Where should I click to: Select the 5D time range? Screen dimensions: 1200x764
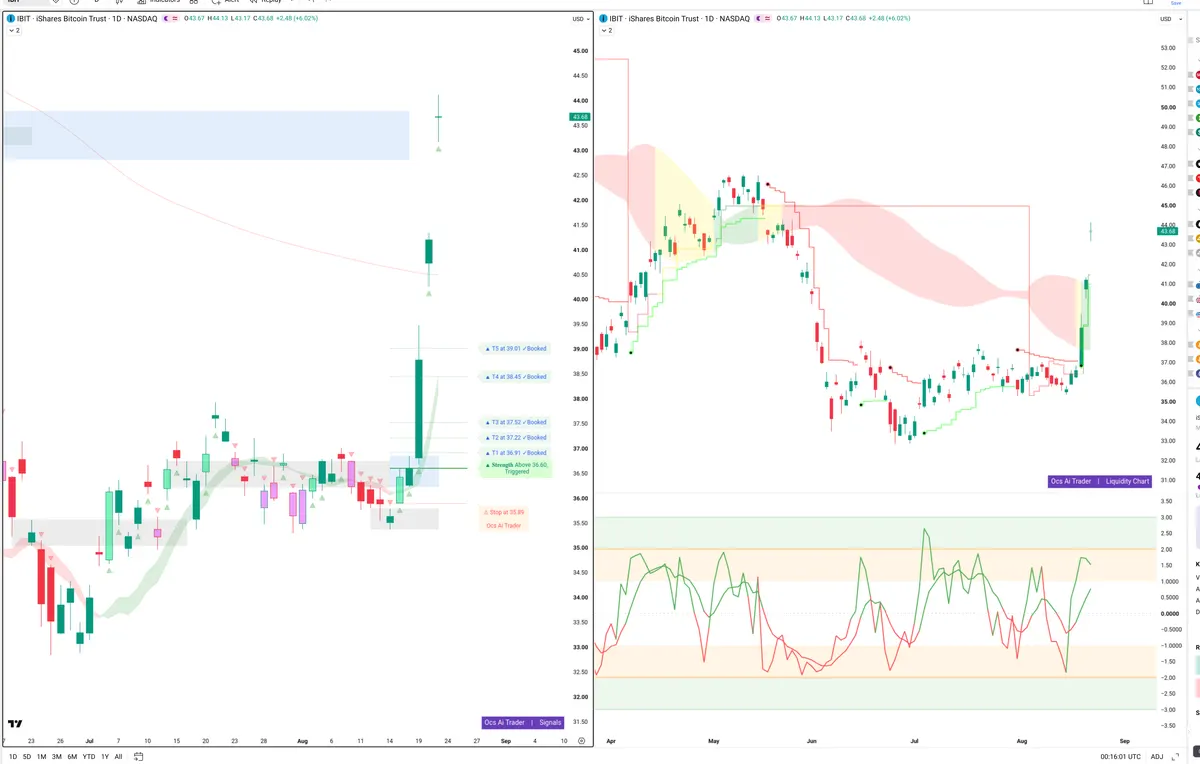(27, 757)
